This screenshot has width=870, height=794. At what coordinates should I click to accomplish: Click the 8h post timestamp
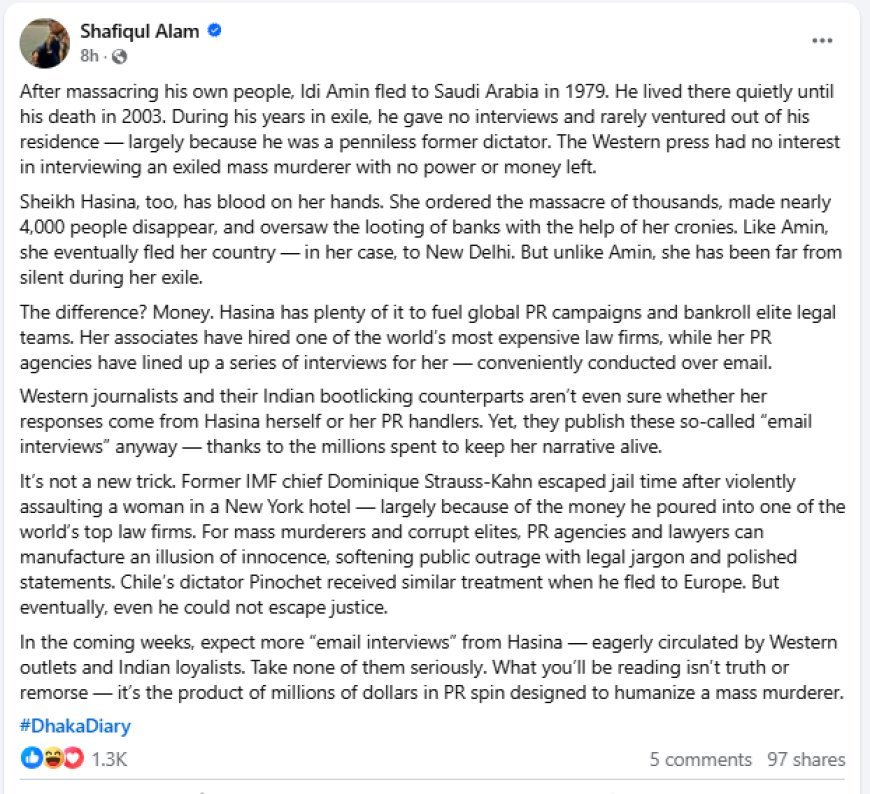pos(89,55)
